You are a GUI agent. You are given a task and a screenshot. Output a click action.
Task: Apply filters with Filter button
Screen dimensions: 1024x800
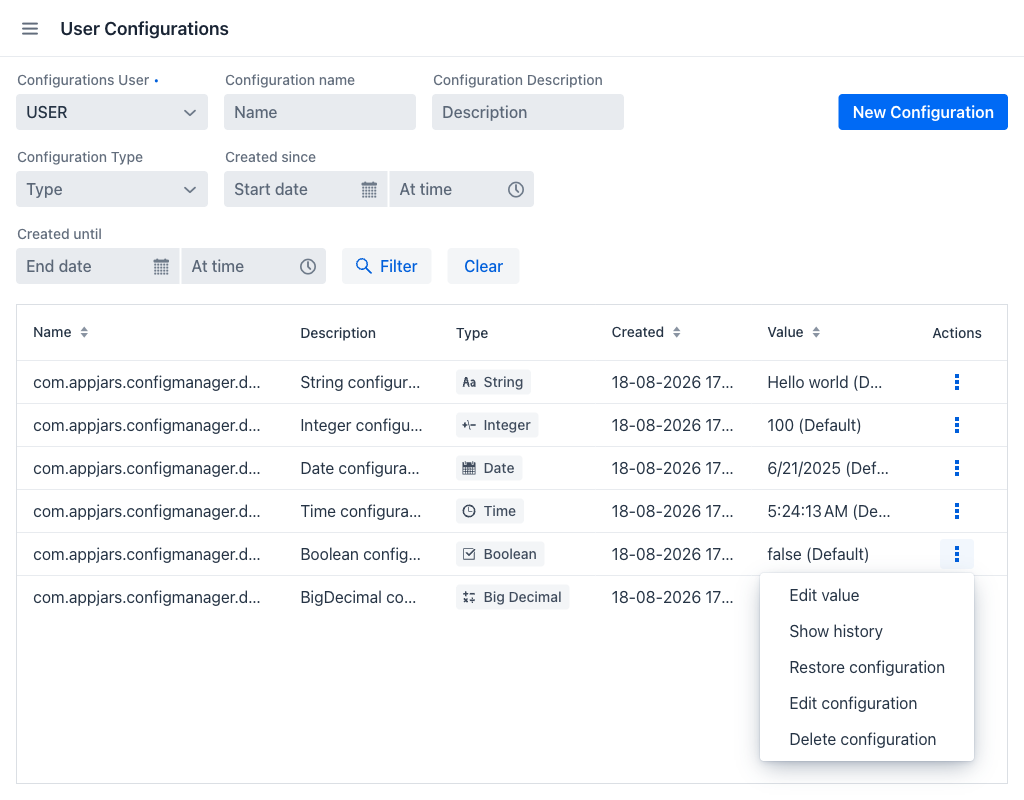coord(387,266)
